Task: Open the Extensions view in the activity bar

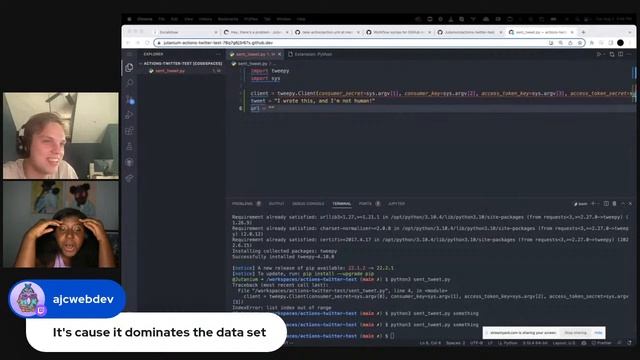Action: (x=129, y=131)
